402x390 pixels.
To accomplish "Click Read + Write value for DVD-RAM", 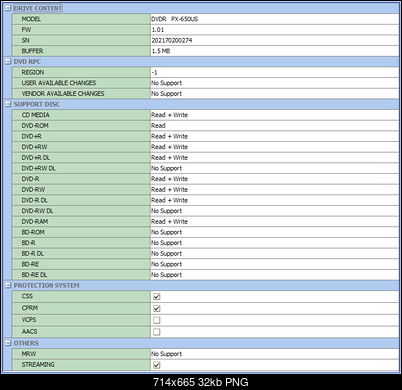I will point(169,222).
